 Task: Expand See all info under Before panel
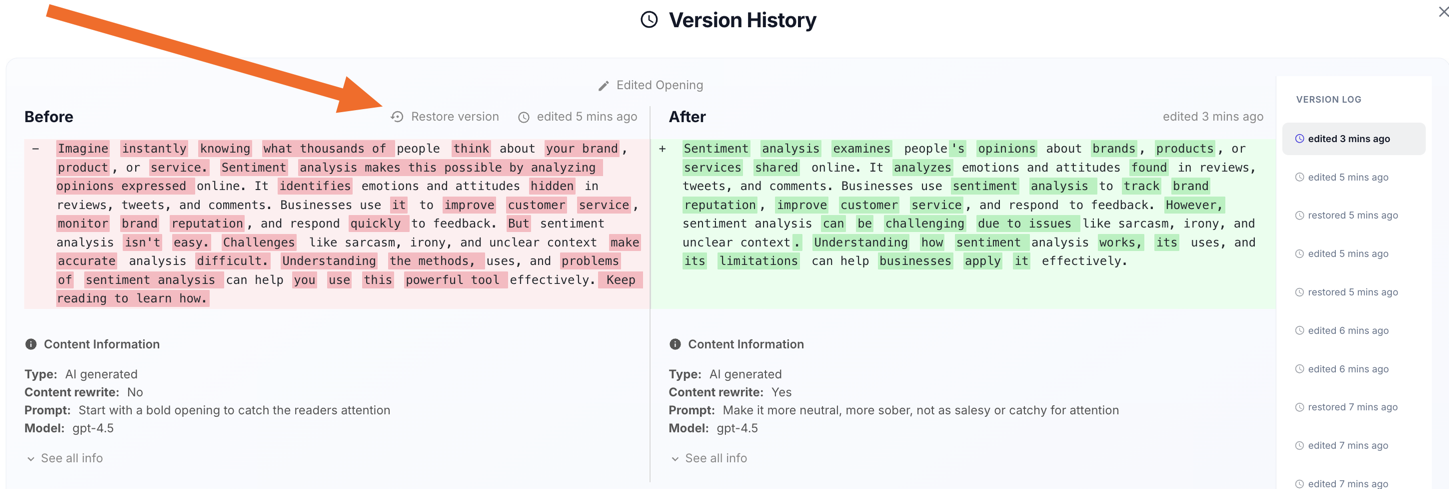click(64, 458)
